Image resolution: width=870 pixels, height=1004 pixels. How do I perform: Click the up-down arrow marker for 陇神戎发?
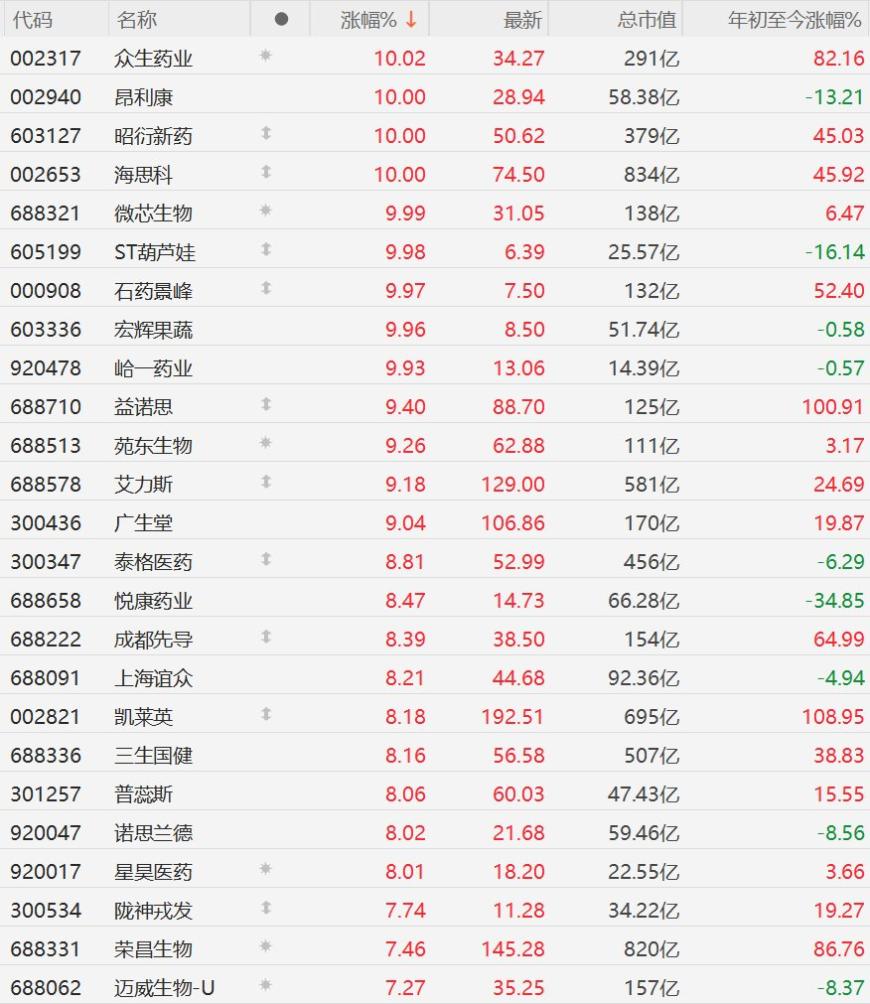[x=266, y=907]
